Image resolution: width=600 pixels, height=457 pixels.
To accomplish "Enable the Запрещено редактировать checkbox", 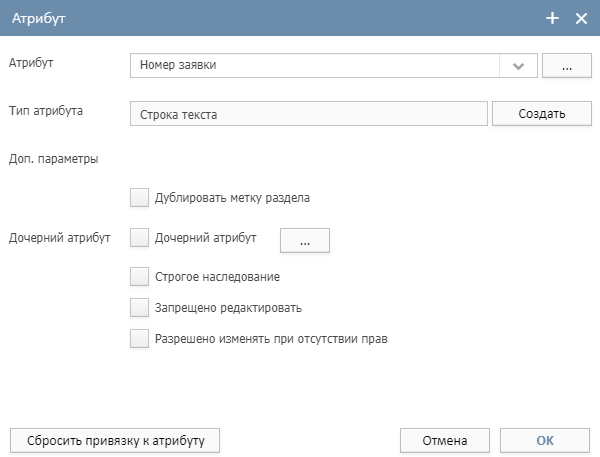I will click(139, 308).
